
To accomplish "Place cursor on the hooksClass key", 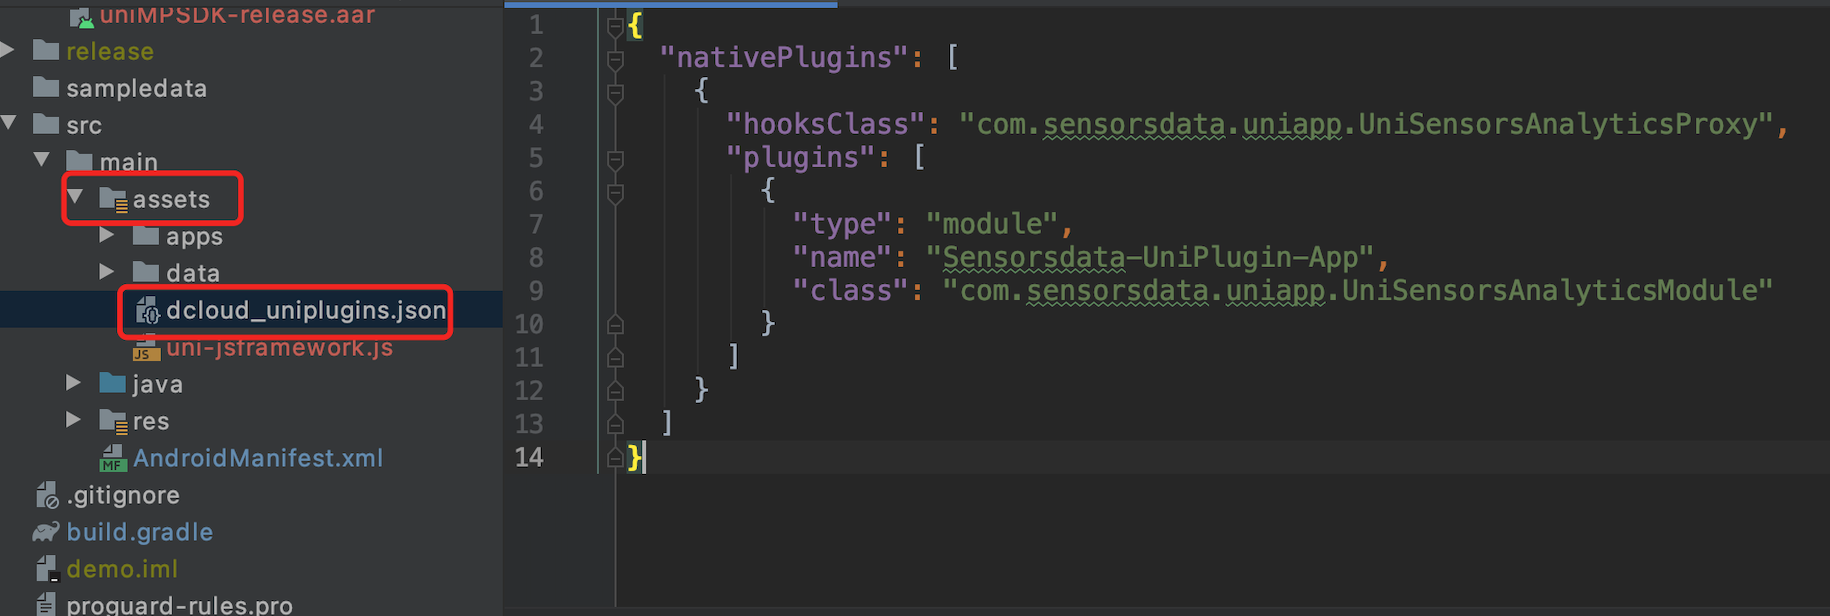I will [x=825, y=124].
